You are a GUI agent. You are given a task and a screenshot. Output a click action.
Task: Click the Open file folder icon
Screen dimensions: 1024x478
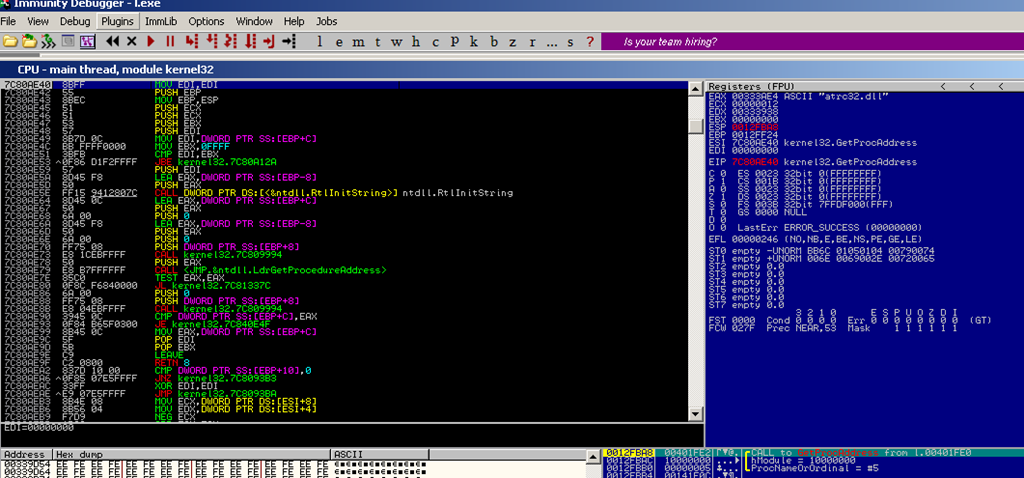10,41
